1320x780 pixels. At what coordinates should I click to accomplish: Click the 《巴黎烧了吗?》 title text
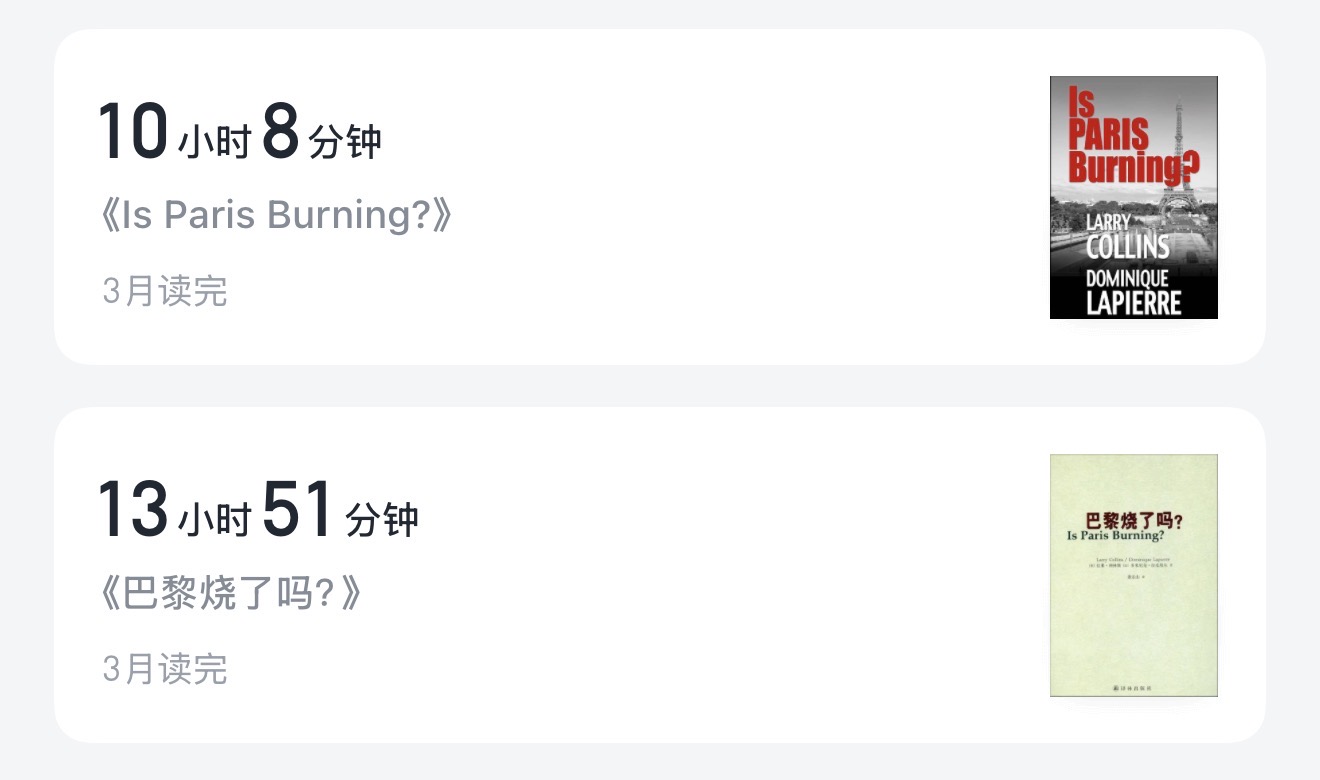231,594
